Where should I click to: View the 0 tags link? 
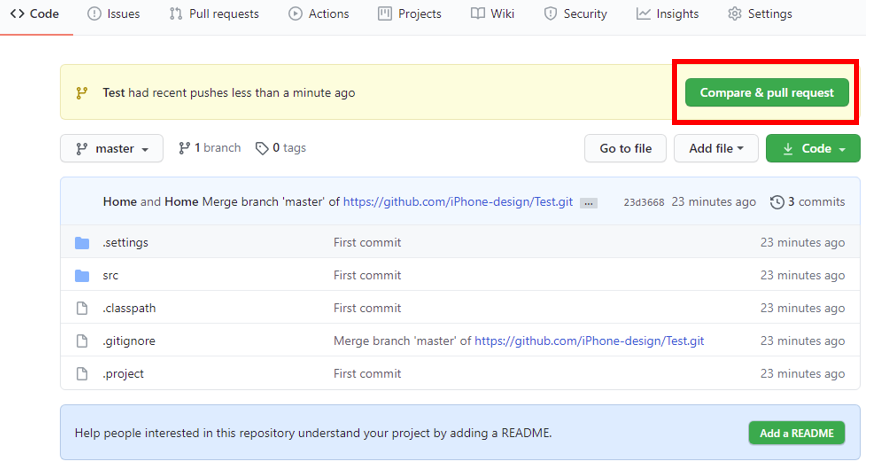pos(280,148)
